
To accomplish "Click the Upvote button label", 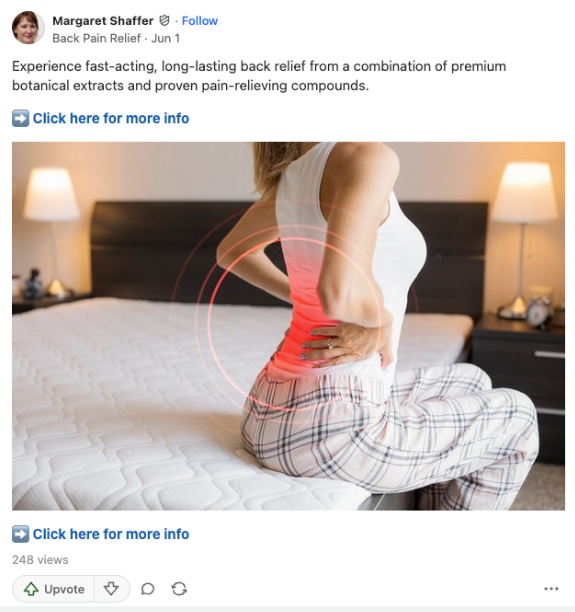I will [x=64, y=589].
